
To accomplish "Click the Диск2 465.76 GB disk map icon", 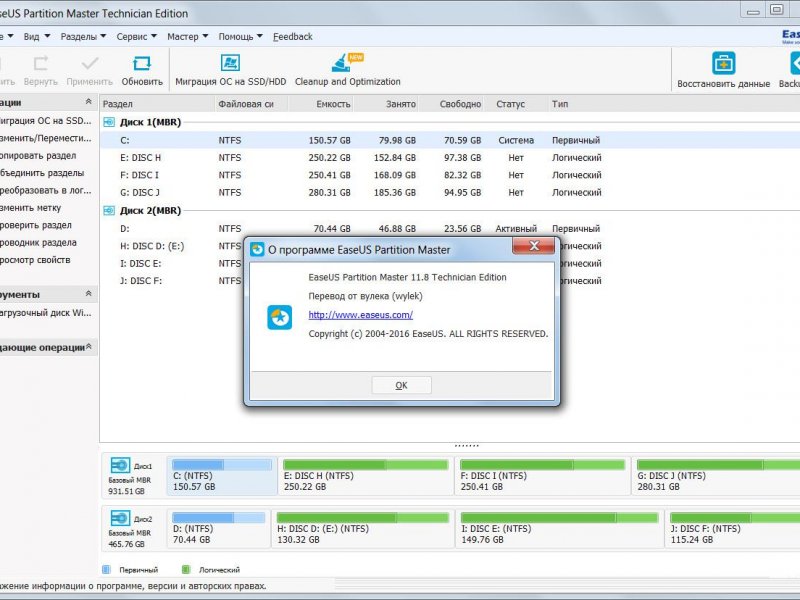I will click(120, 518).
